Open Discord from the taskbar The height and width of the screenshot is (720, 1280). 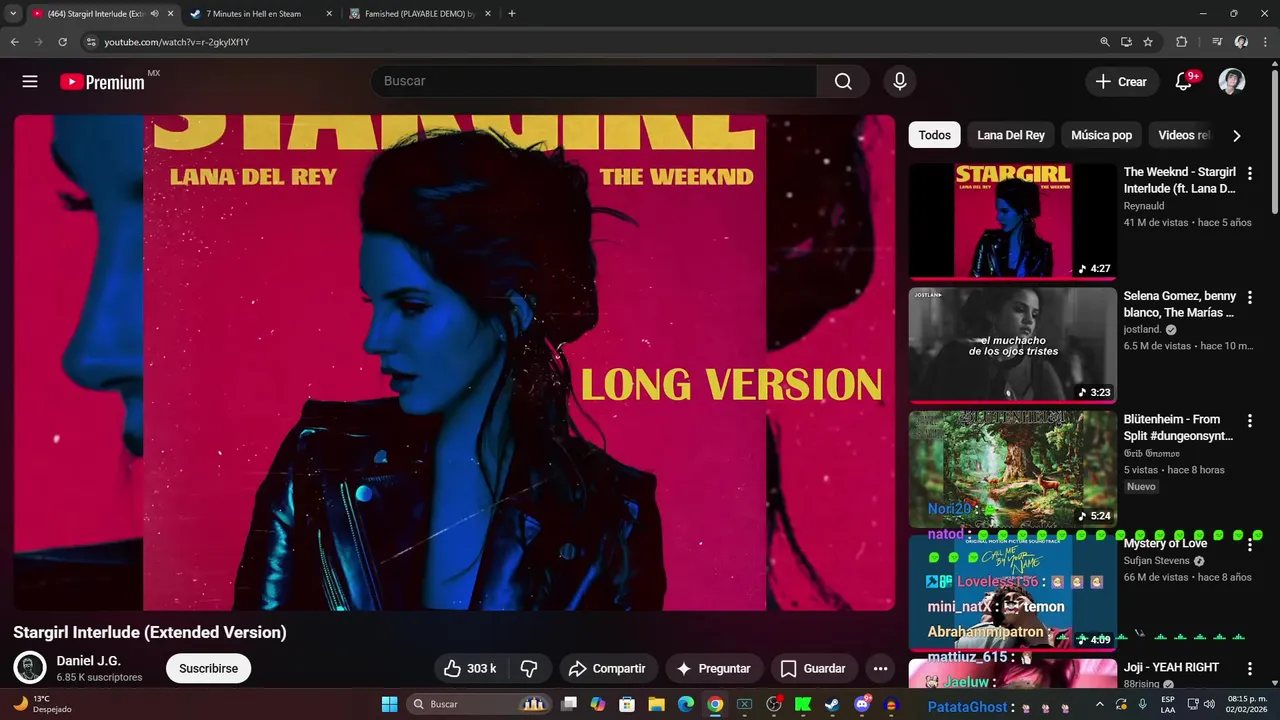(x=862, y=705)
